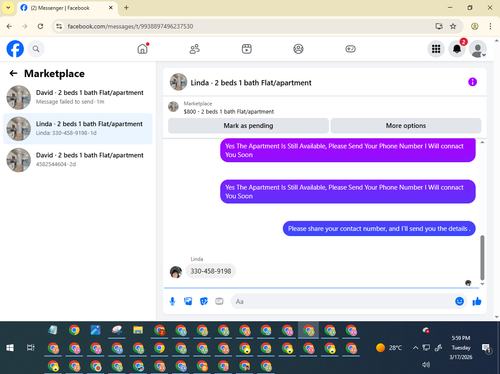Screen dimensions: 500x374
Task: Click More options button
Action: (406, 126)
